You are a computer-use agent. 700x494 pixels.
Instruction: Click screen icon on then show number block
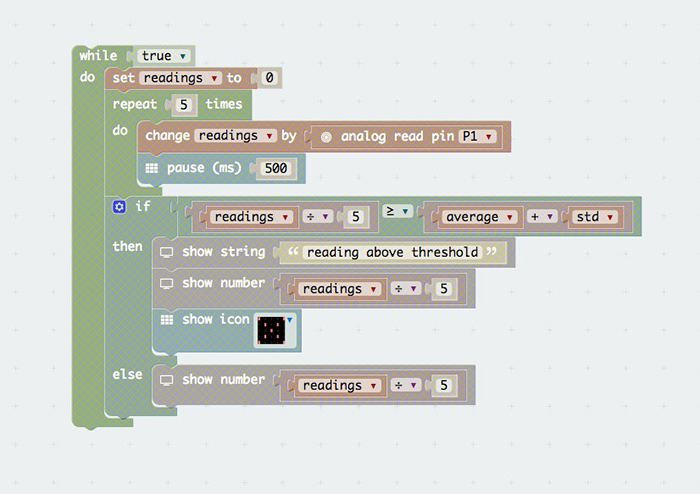click(167, 284)
